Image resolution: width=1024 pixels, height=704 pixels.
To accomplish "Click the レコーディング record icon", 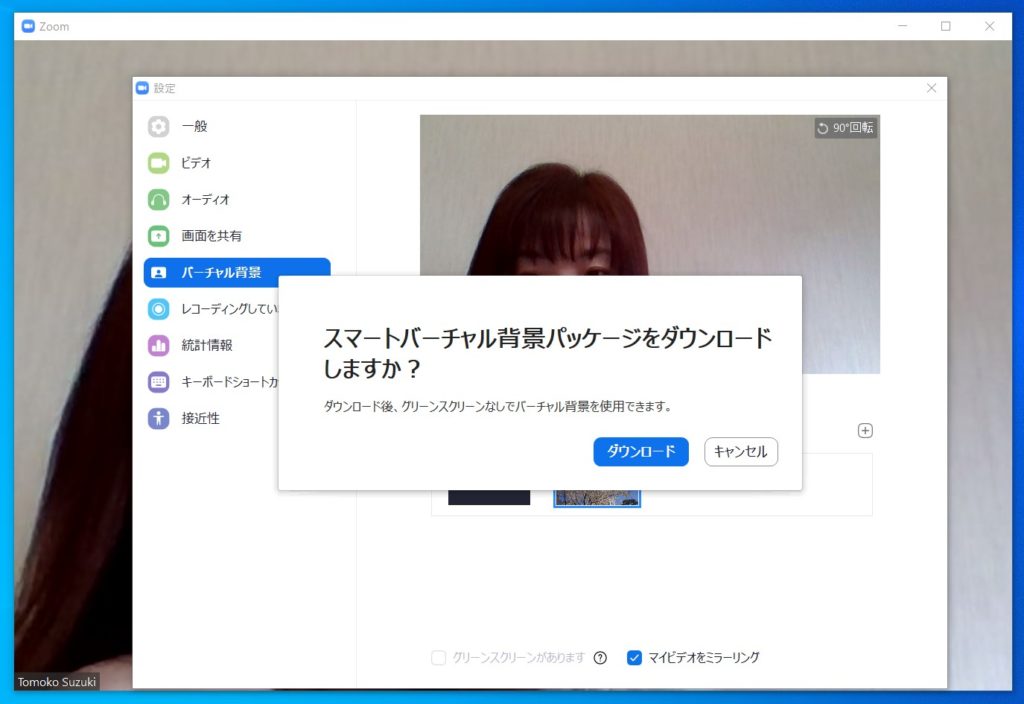I will point(159,309).
